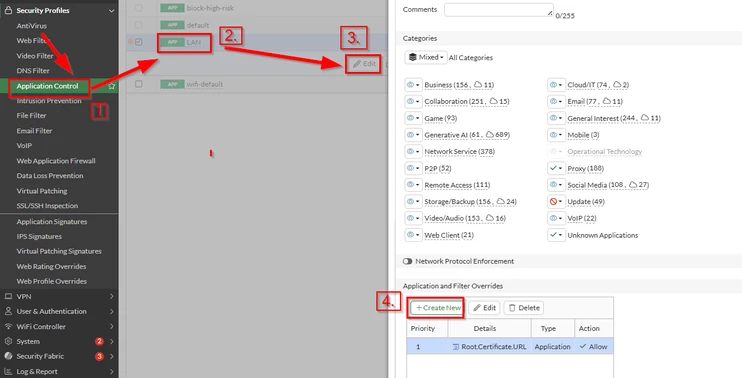Click into the Comments text box
This screenshot has height=378, width=742.
pyautogui.click(x=499, y=9)
